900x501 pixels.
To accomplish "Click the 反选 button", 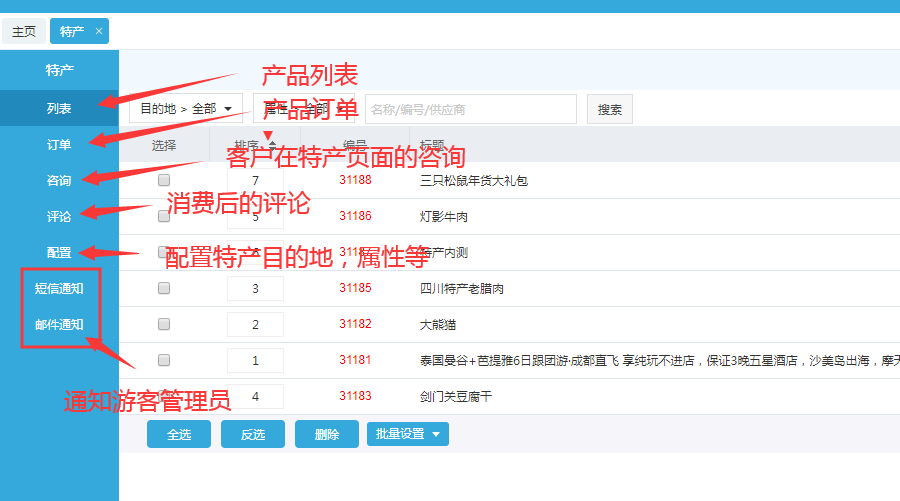I will (252, 434).
